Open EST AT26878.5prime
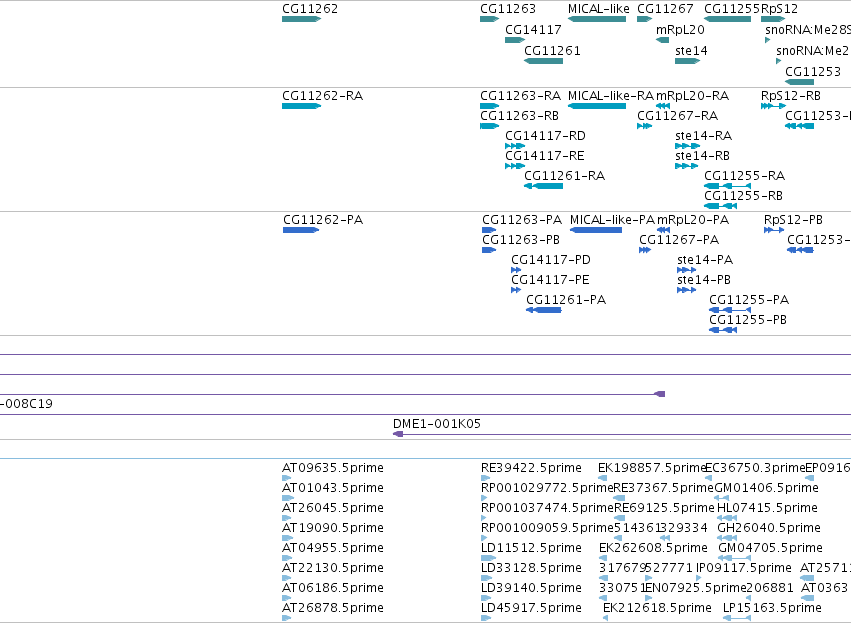Screen dimensions: 851x623 [333, 608]
